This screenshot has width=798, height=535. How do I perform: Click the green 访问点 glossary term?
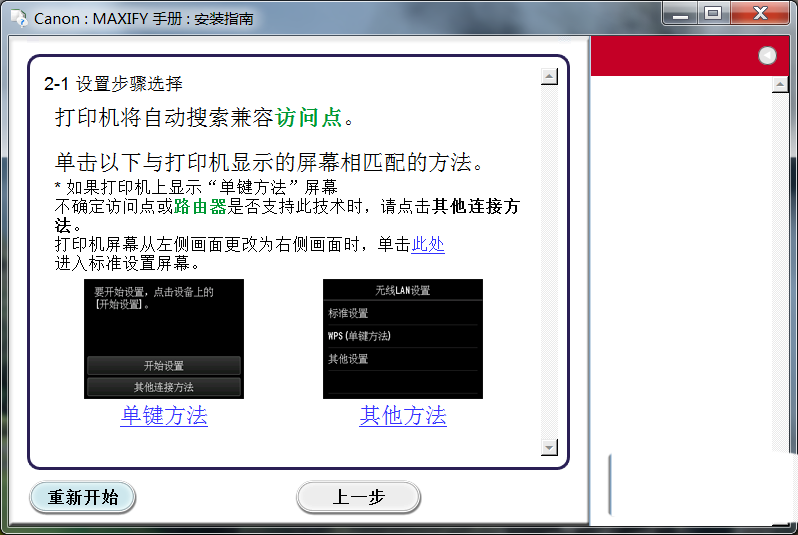pos(308,118)
